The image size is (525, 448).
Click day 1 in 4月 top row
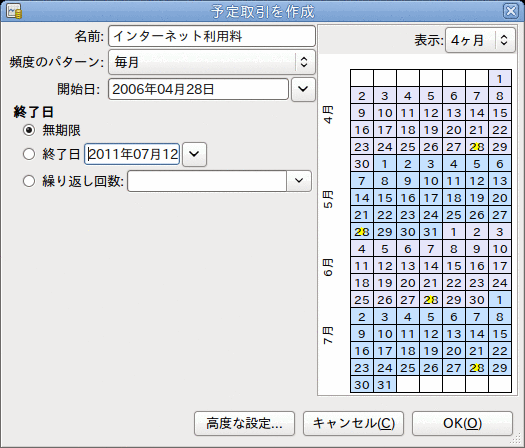[500, 79]
